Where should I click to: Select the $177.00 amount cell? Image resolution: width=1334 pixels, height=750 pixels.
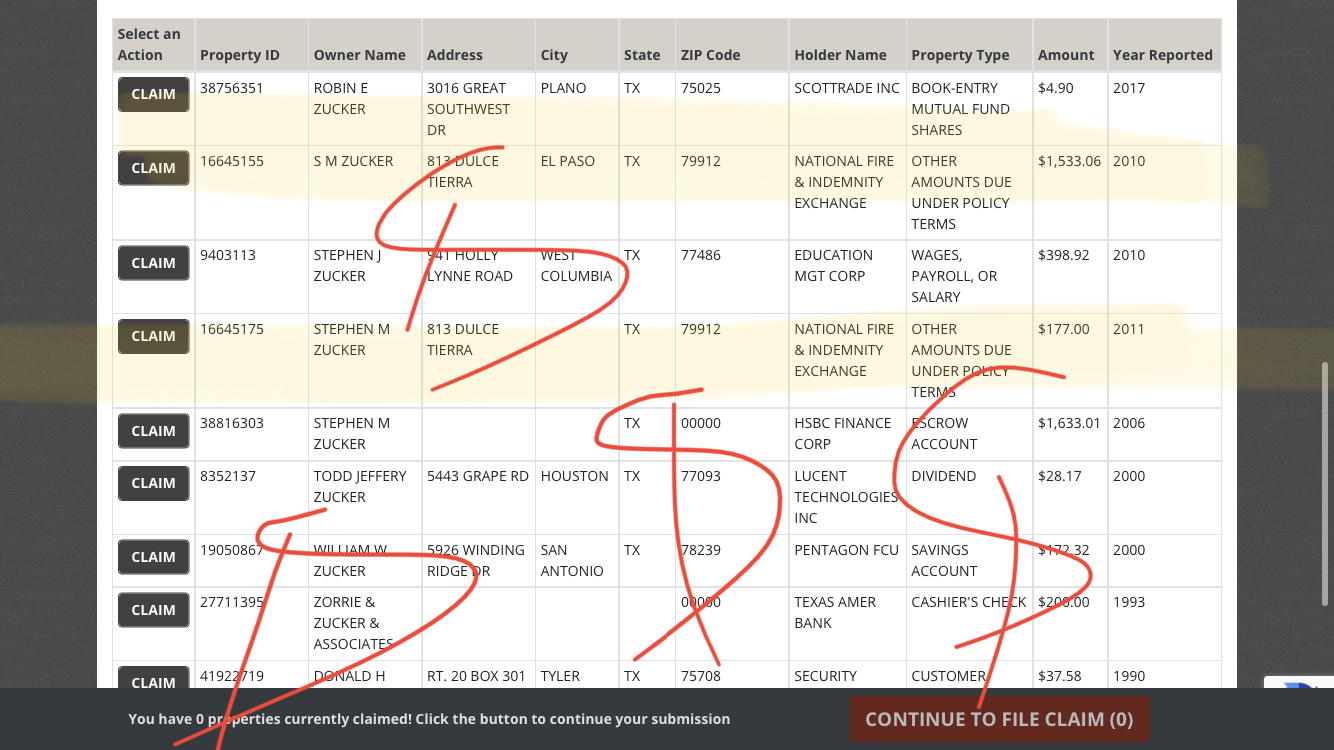[1064, 329]
